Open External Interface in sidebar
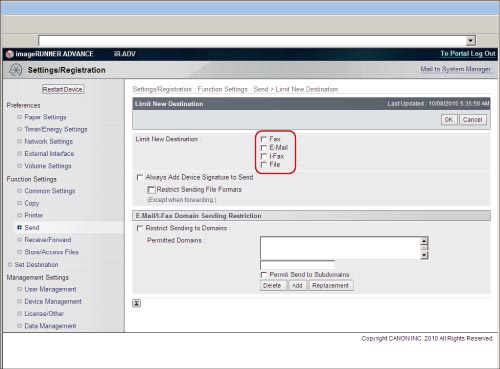 pyautogui.click(x=49, y=154)
